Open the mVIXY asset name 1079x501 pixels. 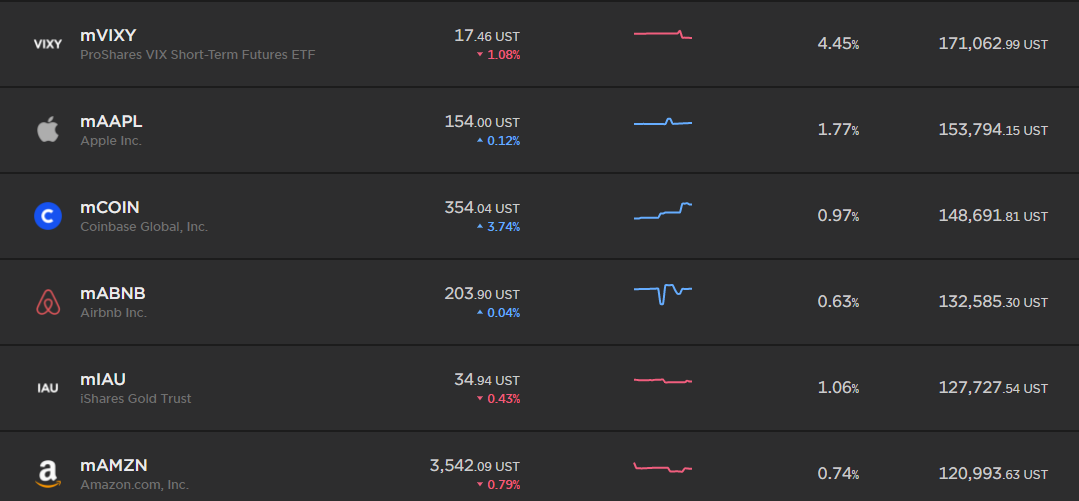[x=108, y=36]
